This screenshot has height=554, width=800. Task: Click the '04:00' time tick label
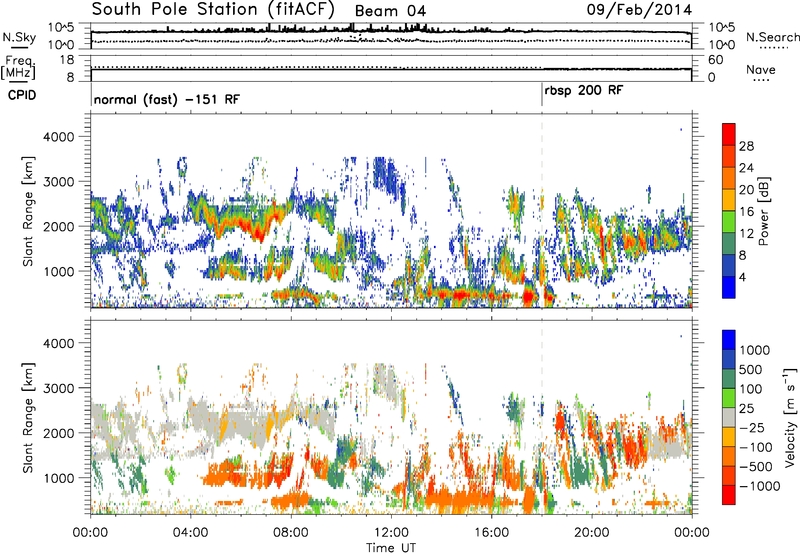pos(190,533)
